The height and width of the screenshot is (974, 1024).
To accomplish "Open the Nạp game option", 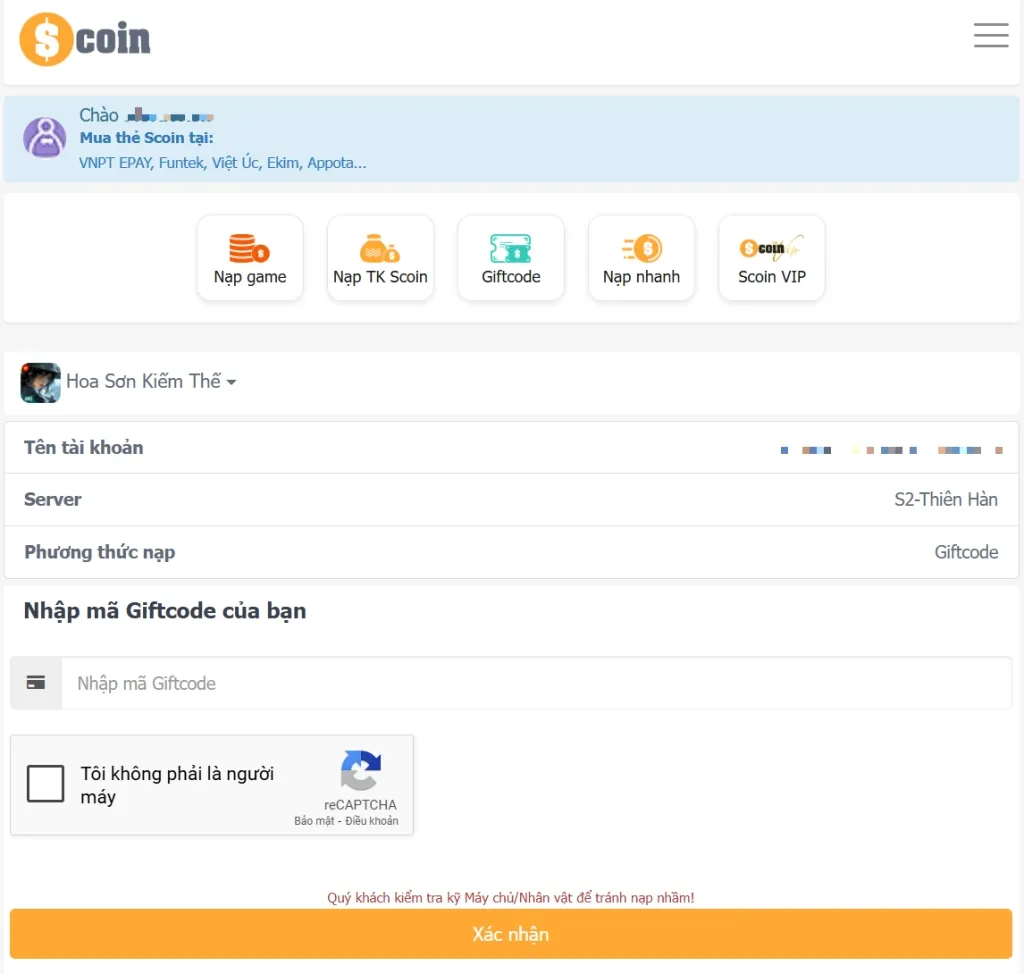I will (249, 258).
